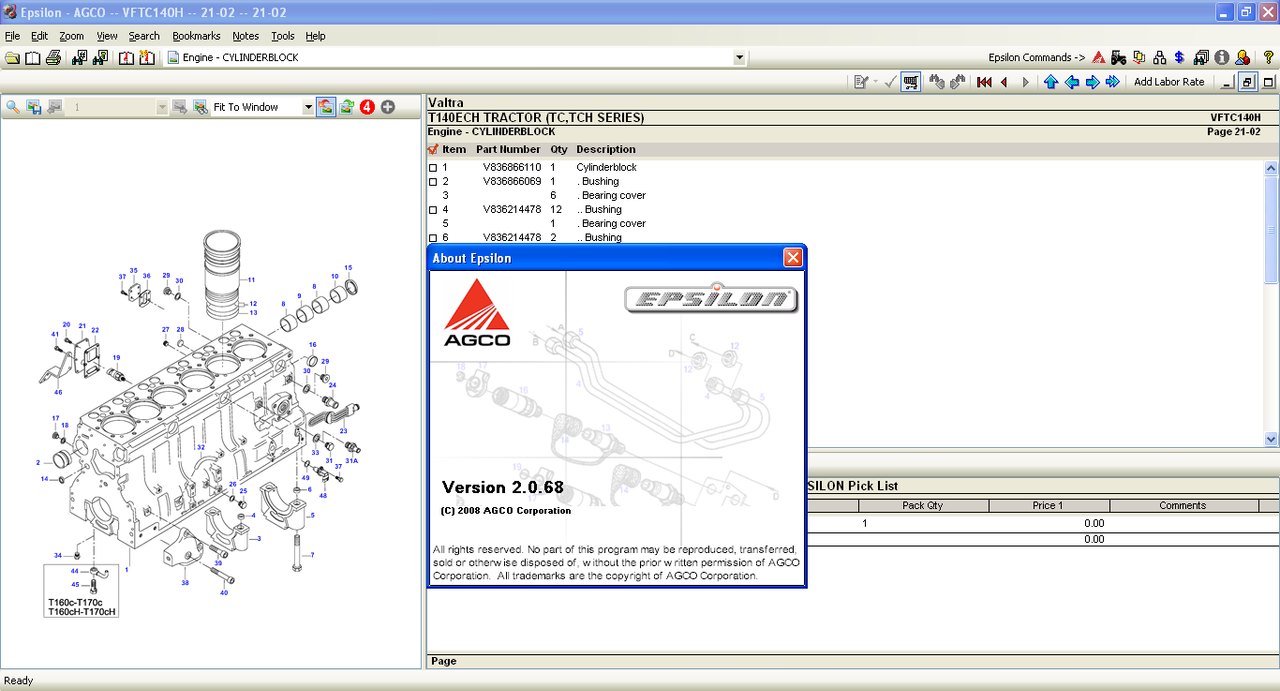
Task: Click the printer icon
Action: click(x=54, y=58)
